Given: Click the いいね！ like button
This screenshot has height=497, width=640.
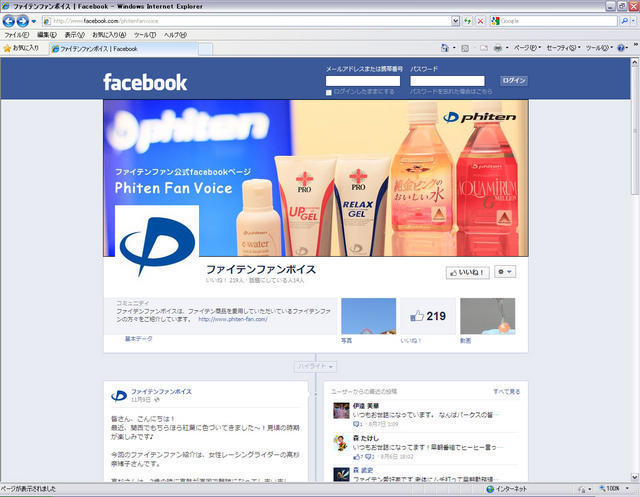Looking at the screenshot, I should click(x=467, y=272).
